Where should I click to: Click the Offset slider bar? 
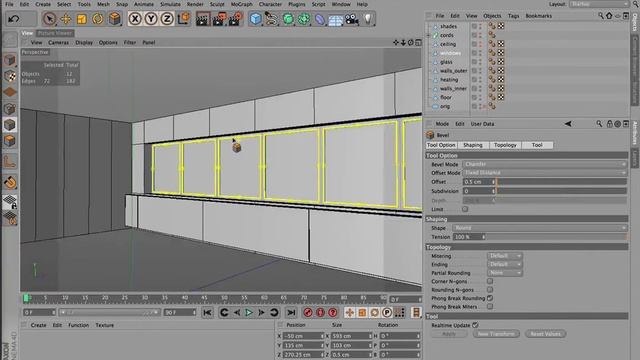(x=562, y=182)
